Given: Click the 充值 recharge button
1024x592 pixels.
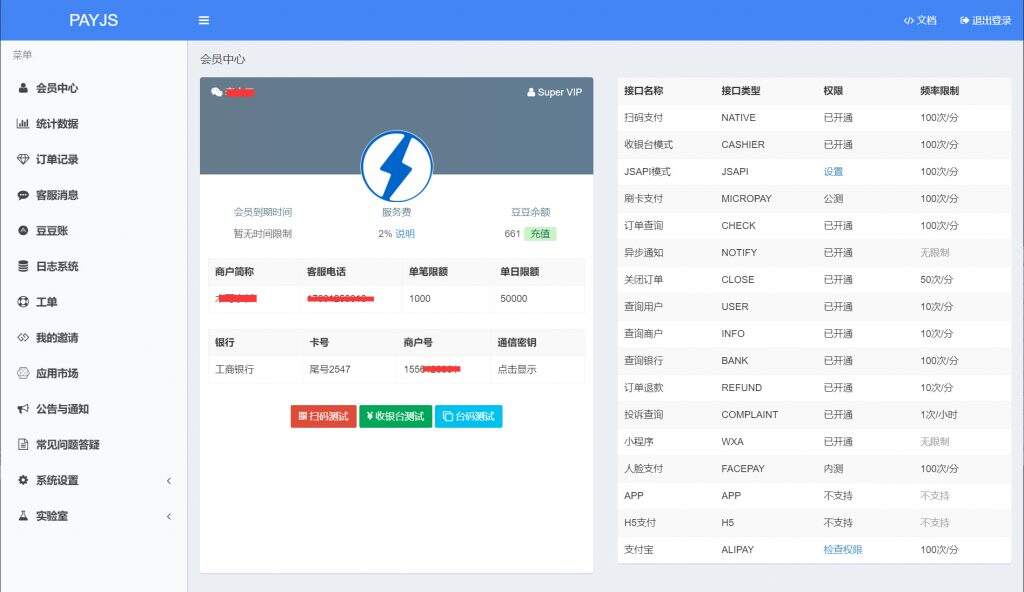Looking at the screenshot, I should click(x=540, y=233).
